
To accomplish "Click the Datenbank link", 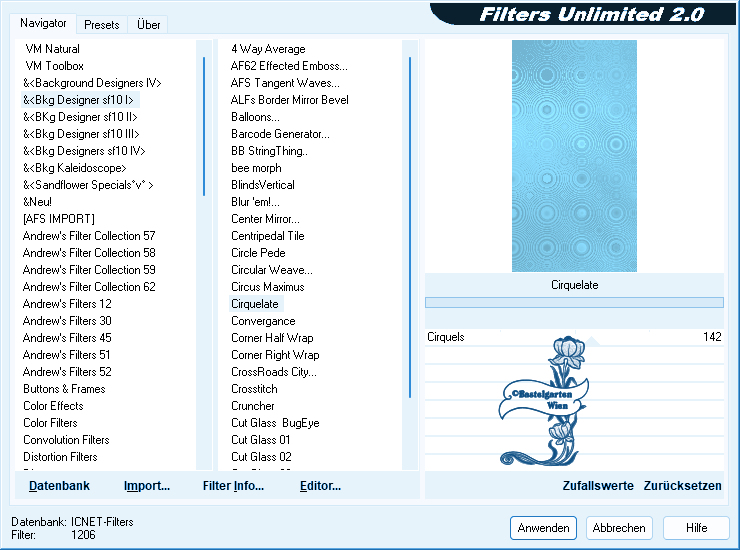I will 59,486.
